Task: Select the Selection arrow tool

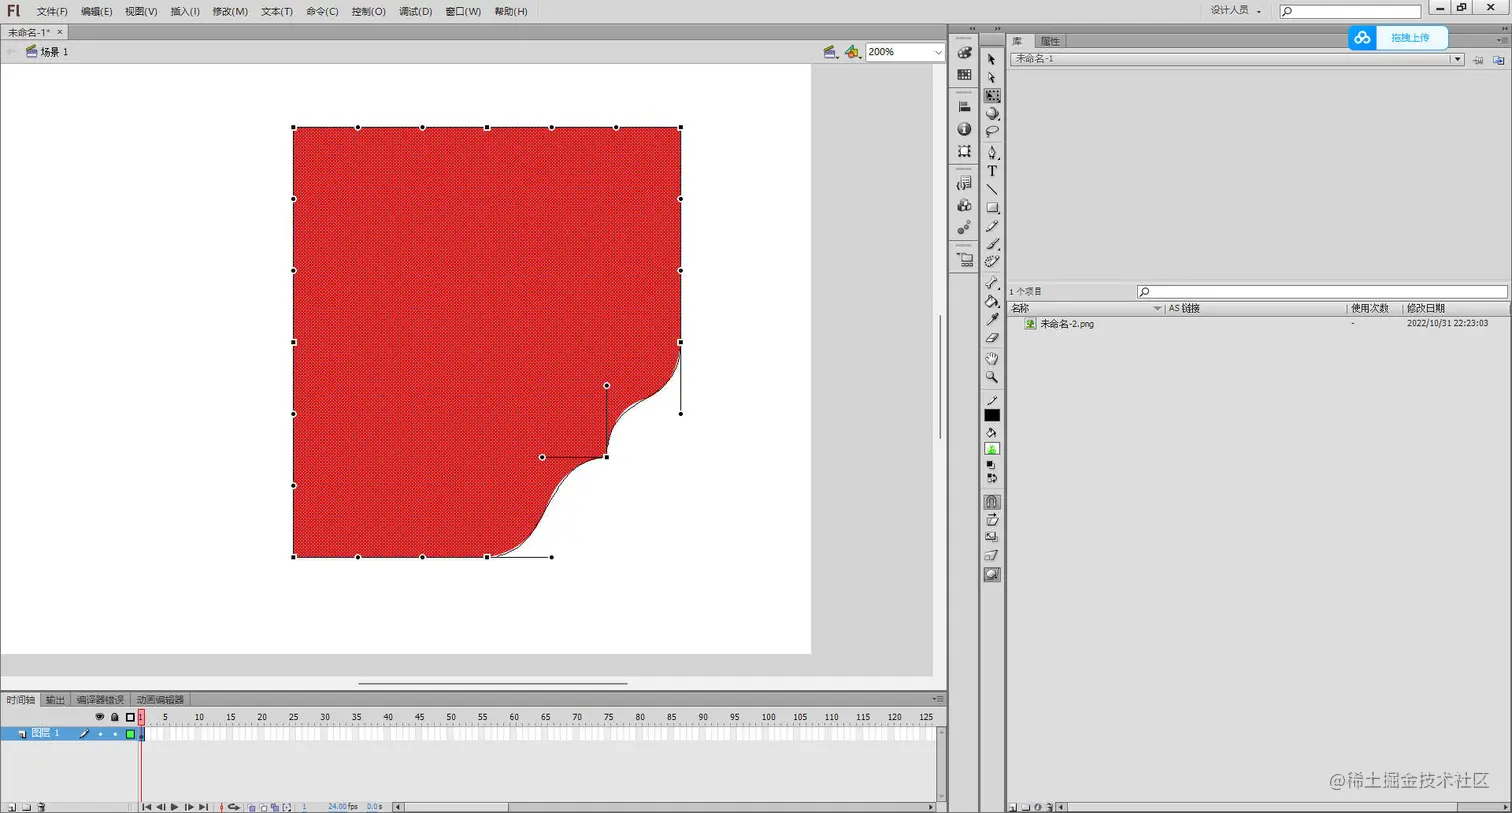Action: pyautogui.click(x=992, y=60)
